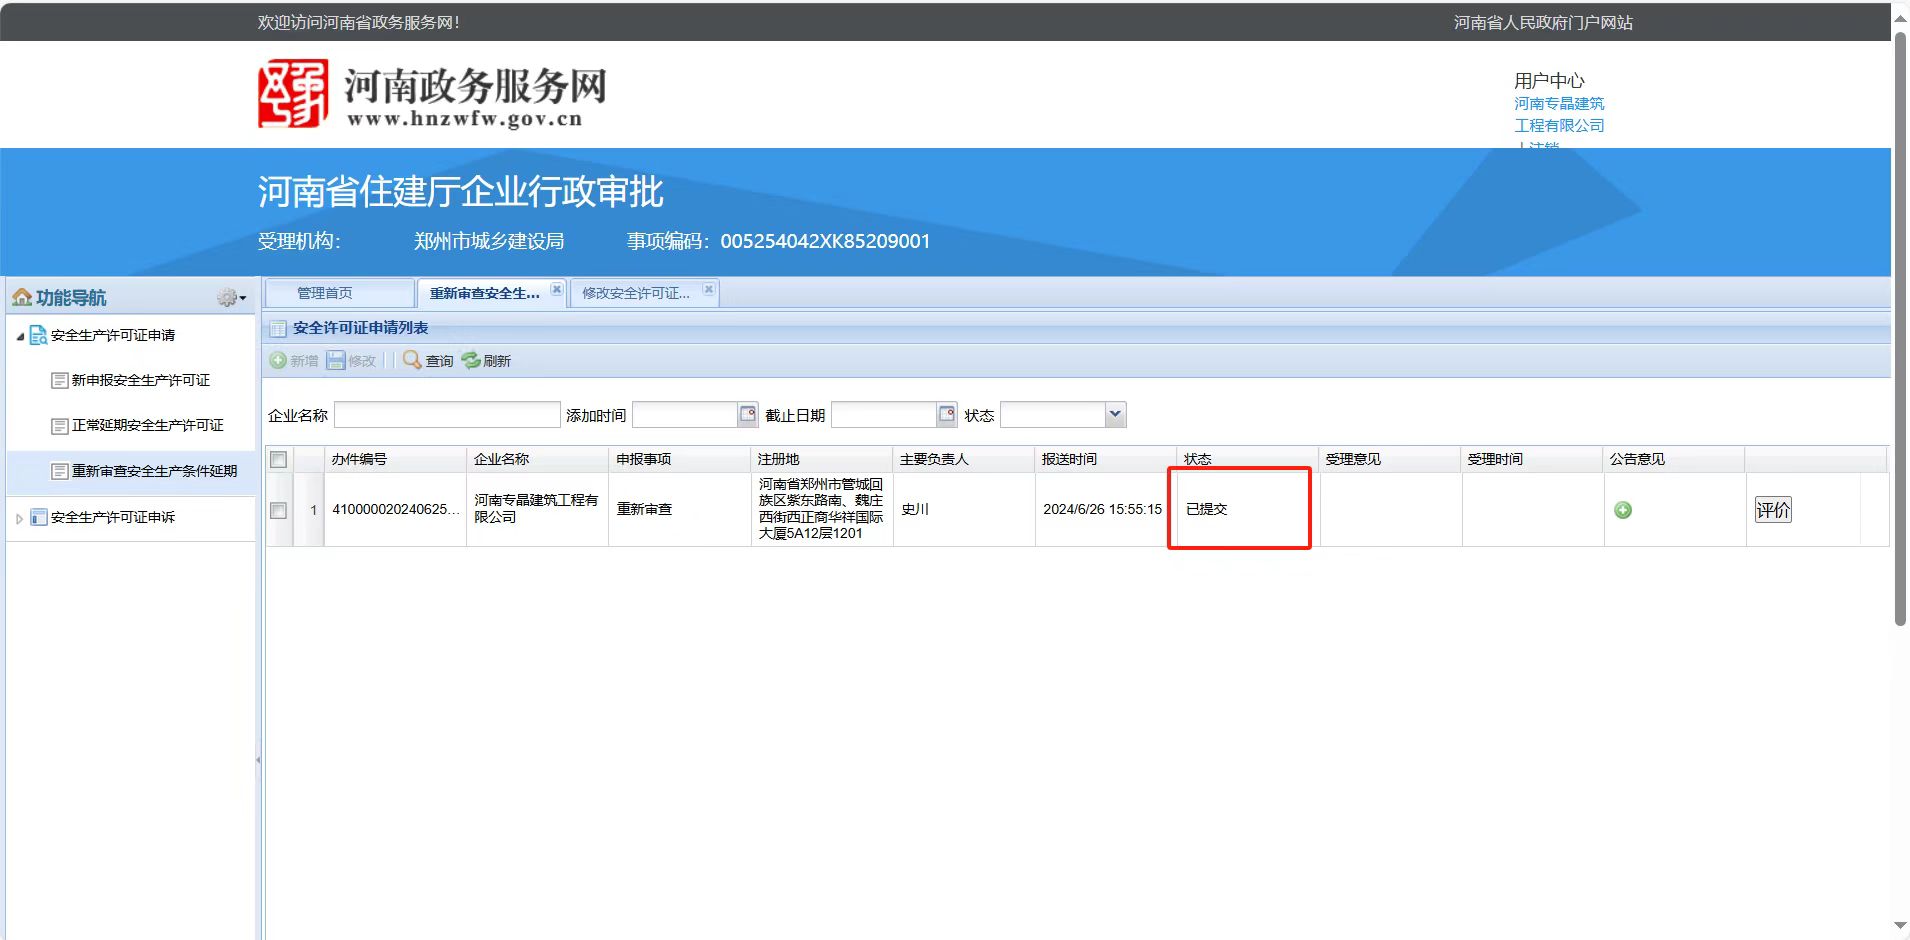1910x940 pixels.
Task: Click the 企业名称 search input field
Action: click(x=446, y=415)
